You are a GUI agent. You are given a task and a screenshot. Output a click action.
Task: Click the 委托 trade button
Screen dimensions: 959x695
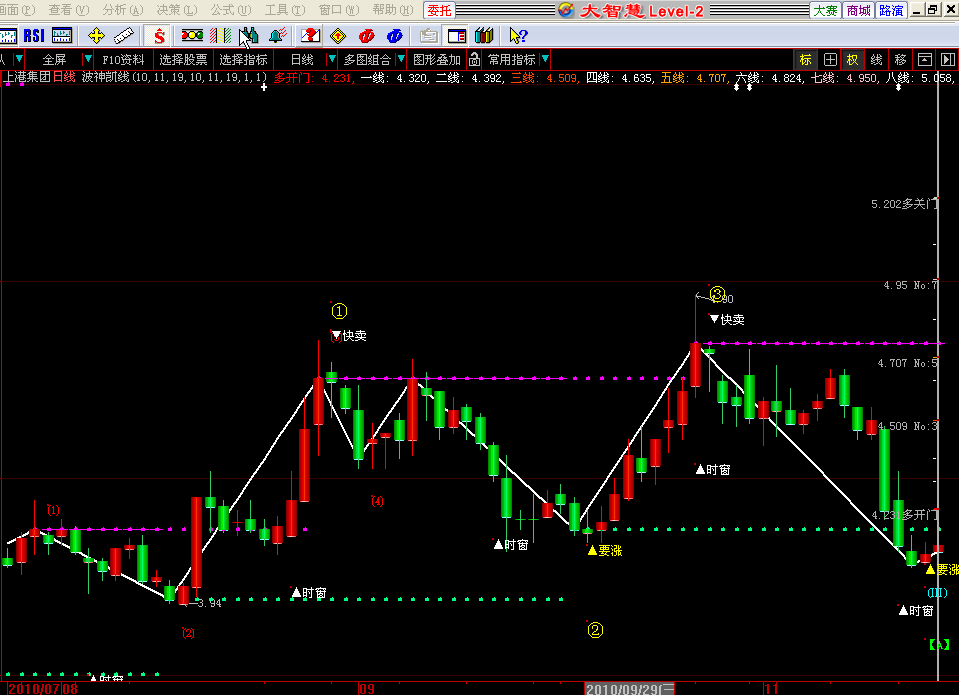439,10
